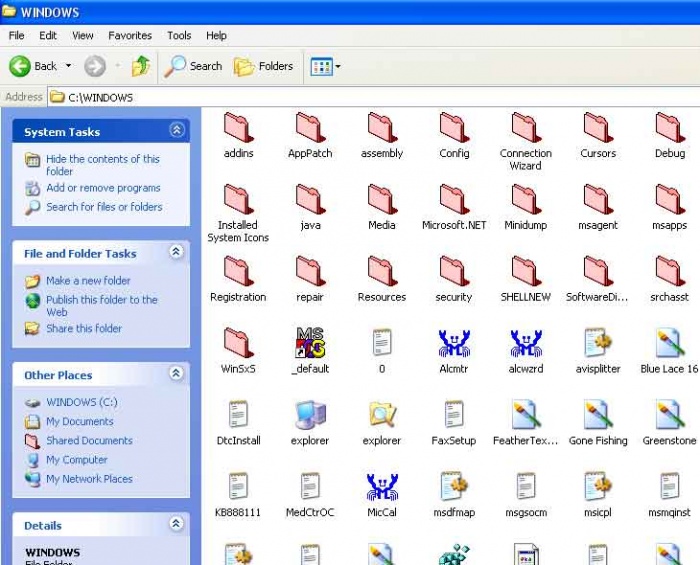This screenshot has height=565, width=700.
Task: Open the Tools menu
Action: coord(179,36)
